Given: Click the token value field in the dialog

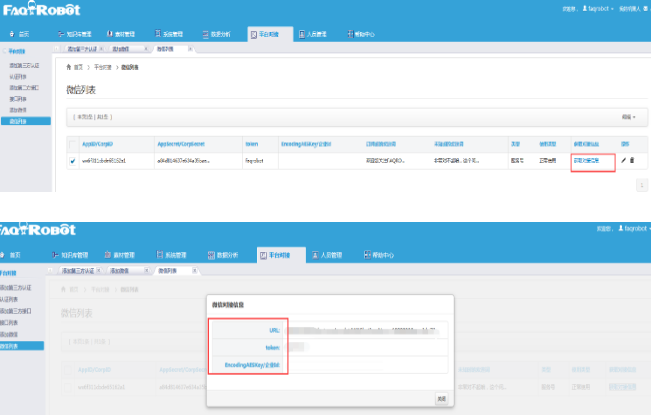Looking at the screenshot, I should [365, 347].
